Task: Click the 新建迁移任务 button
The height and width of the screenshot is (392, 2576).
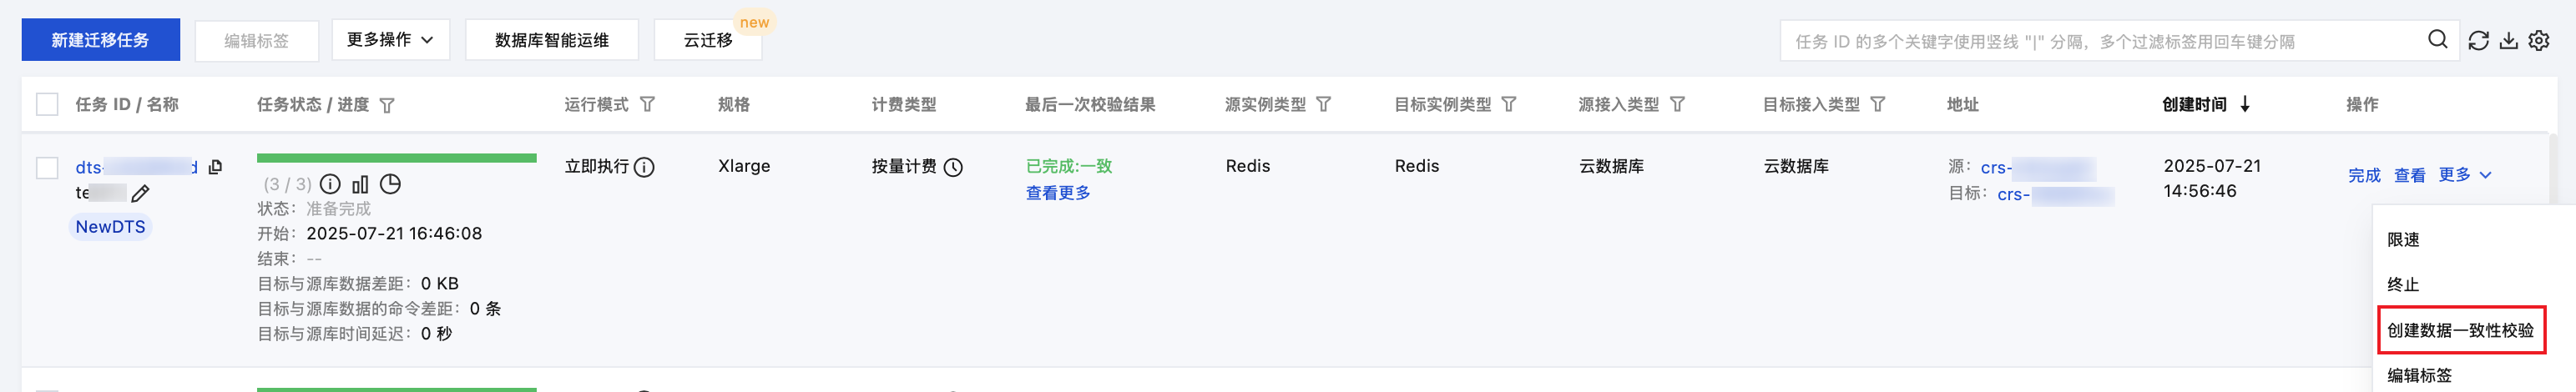Action: [100, 40]
